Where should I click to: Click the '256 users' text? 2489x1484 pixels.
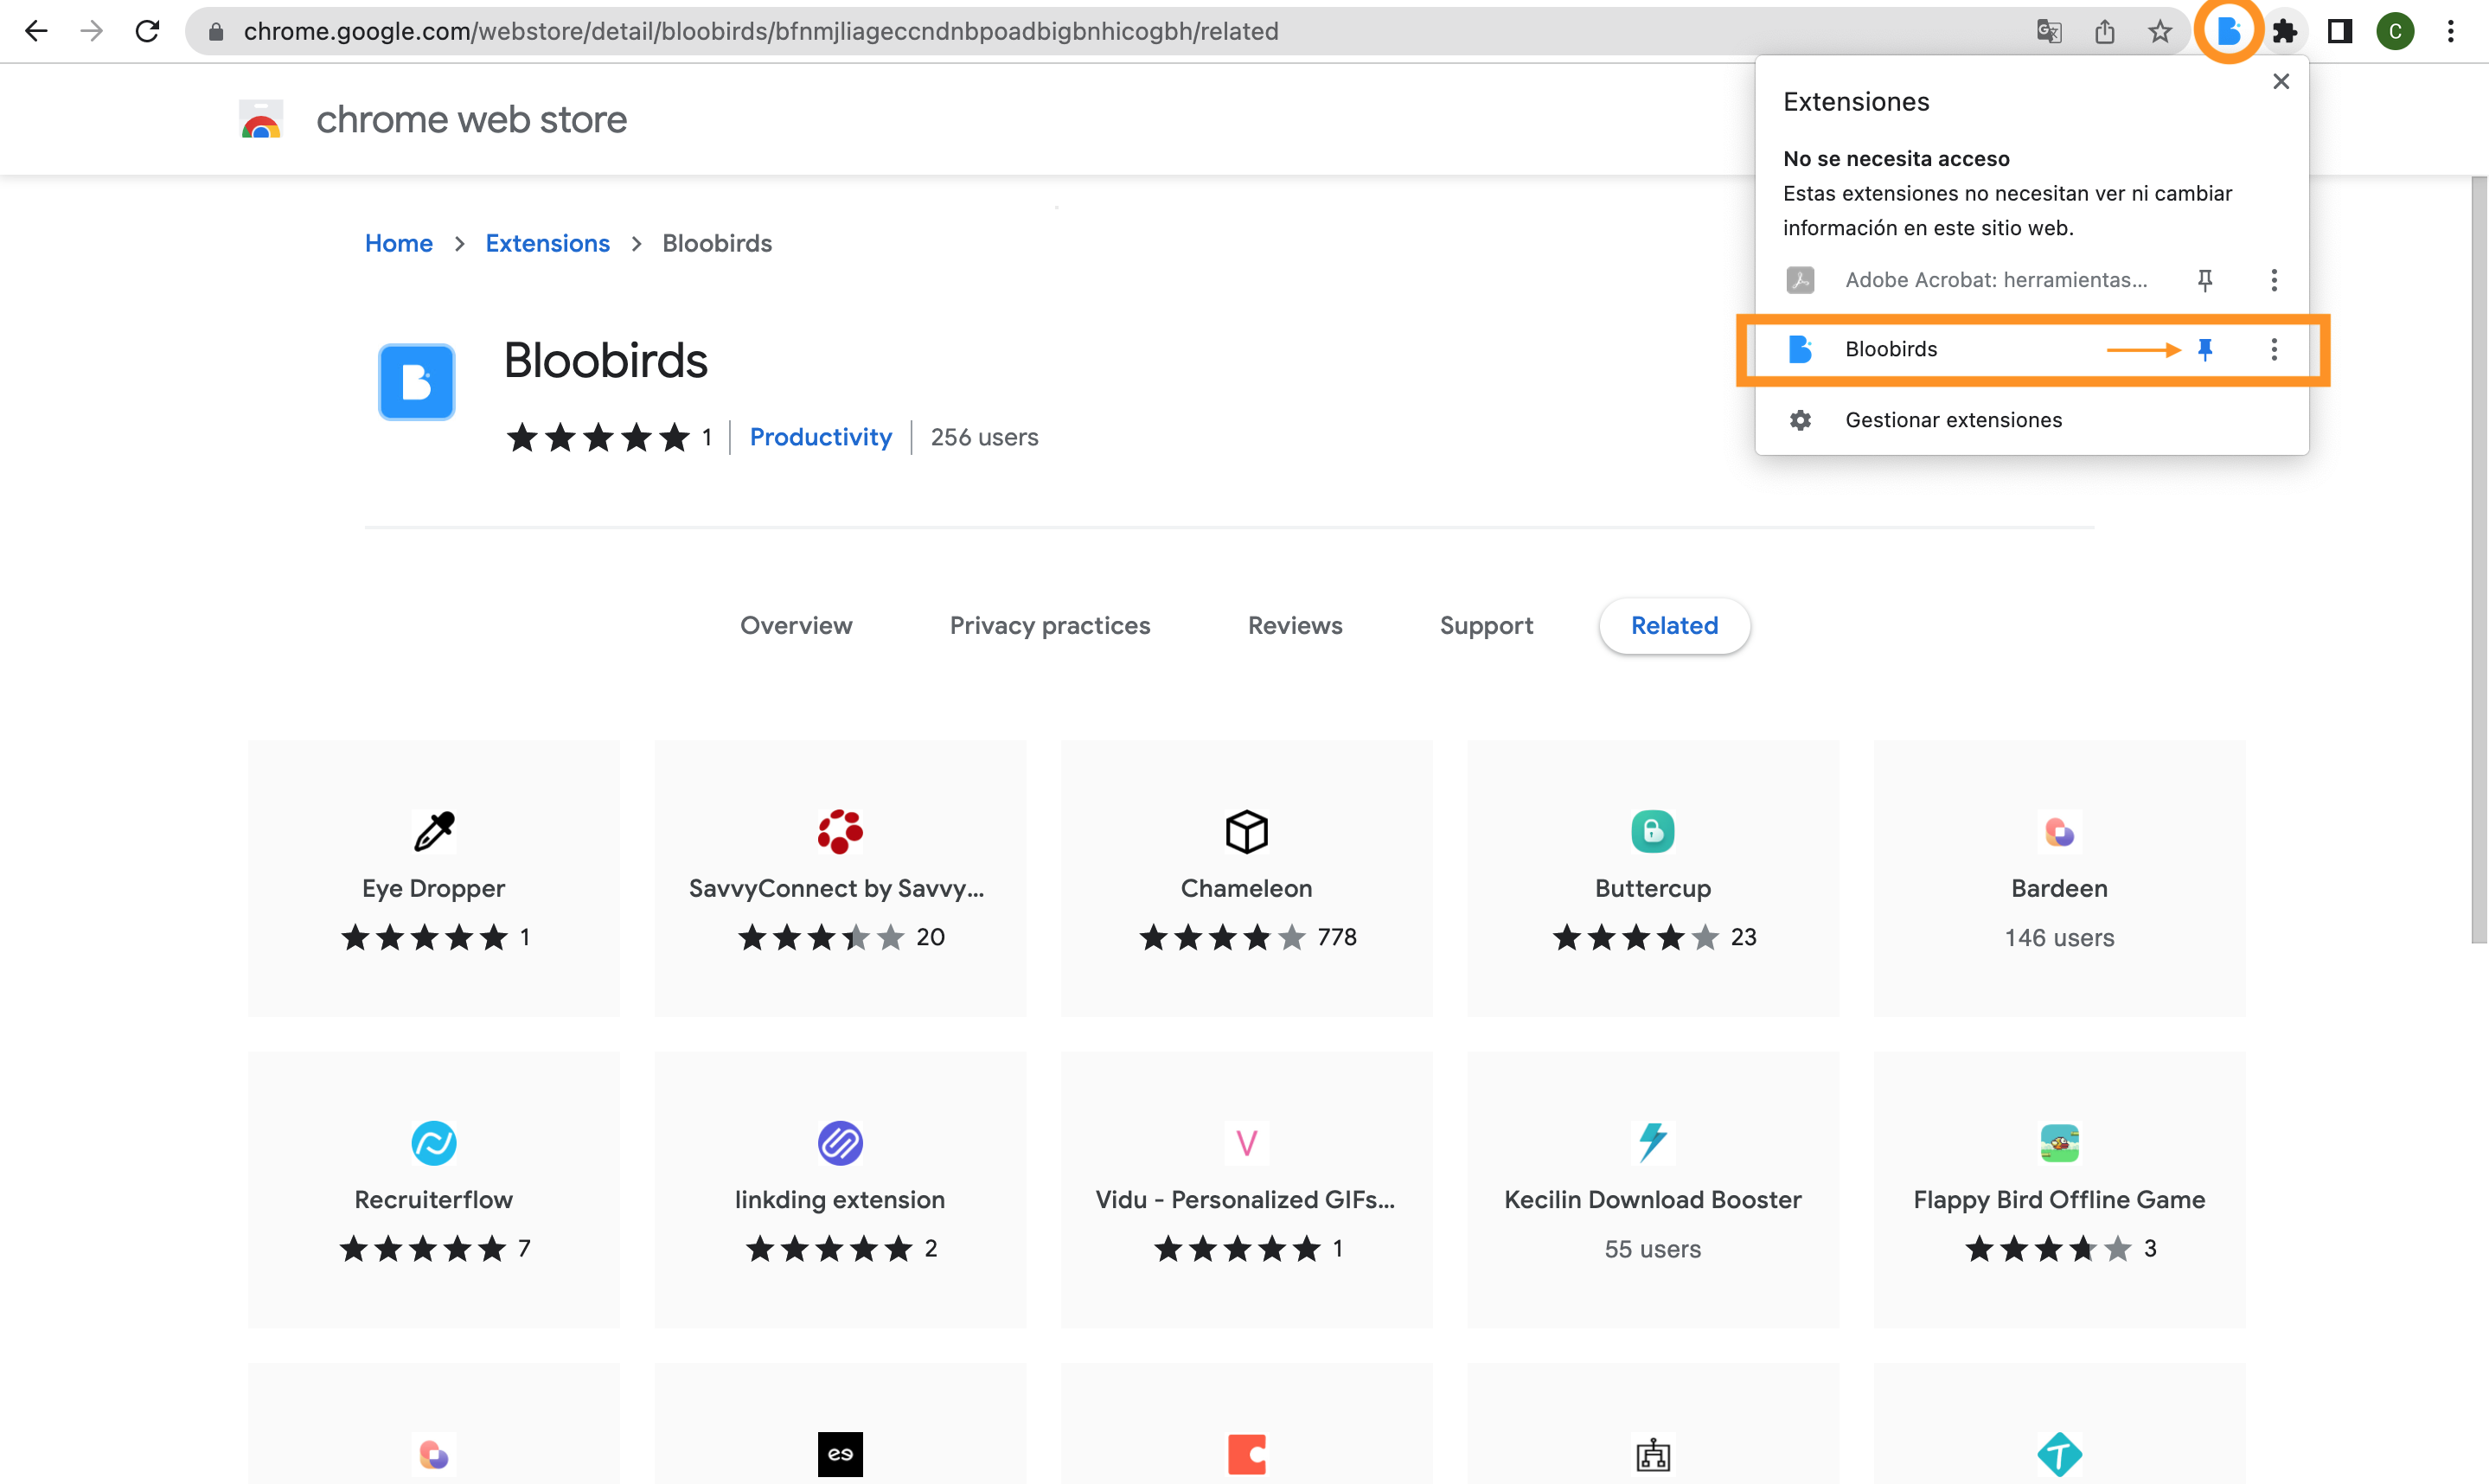984,437
